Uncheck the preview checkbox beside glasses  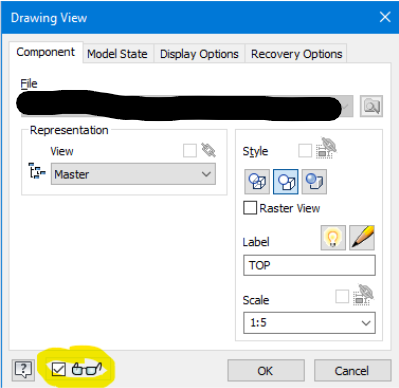pos(59,369)
